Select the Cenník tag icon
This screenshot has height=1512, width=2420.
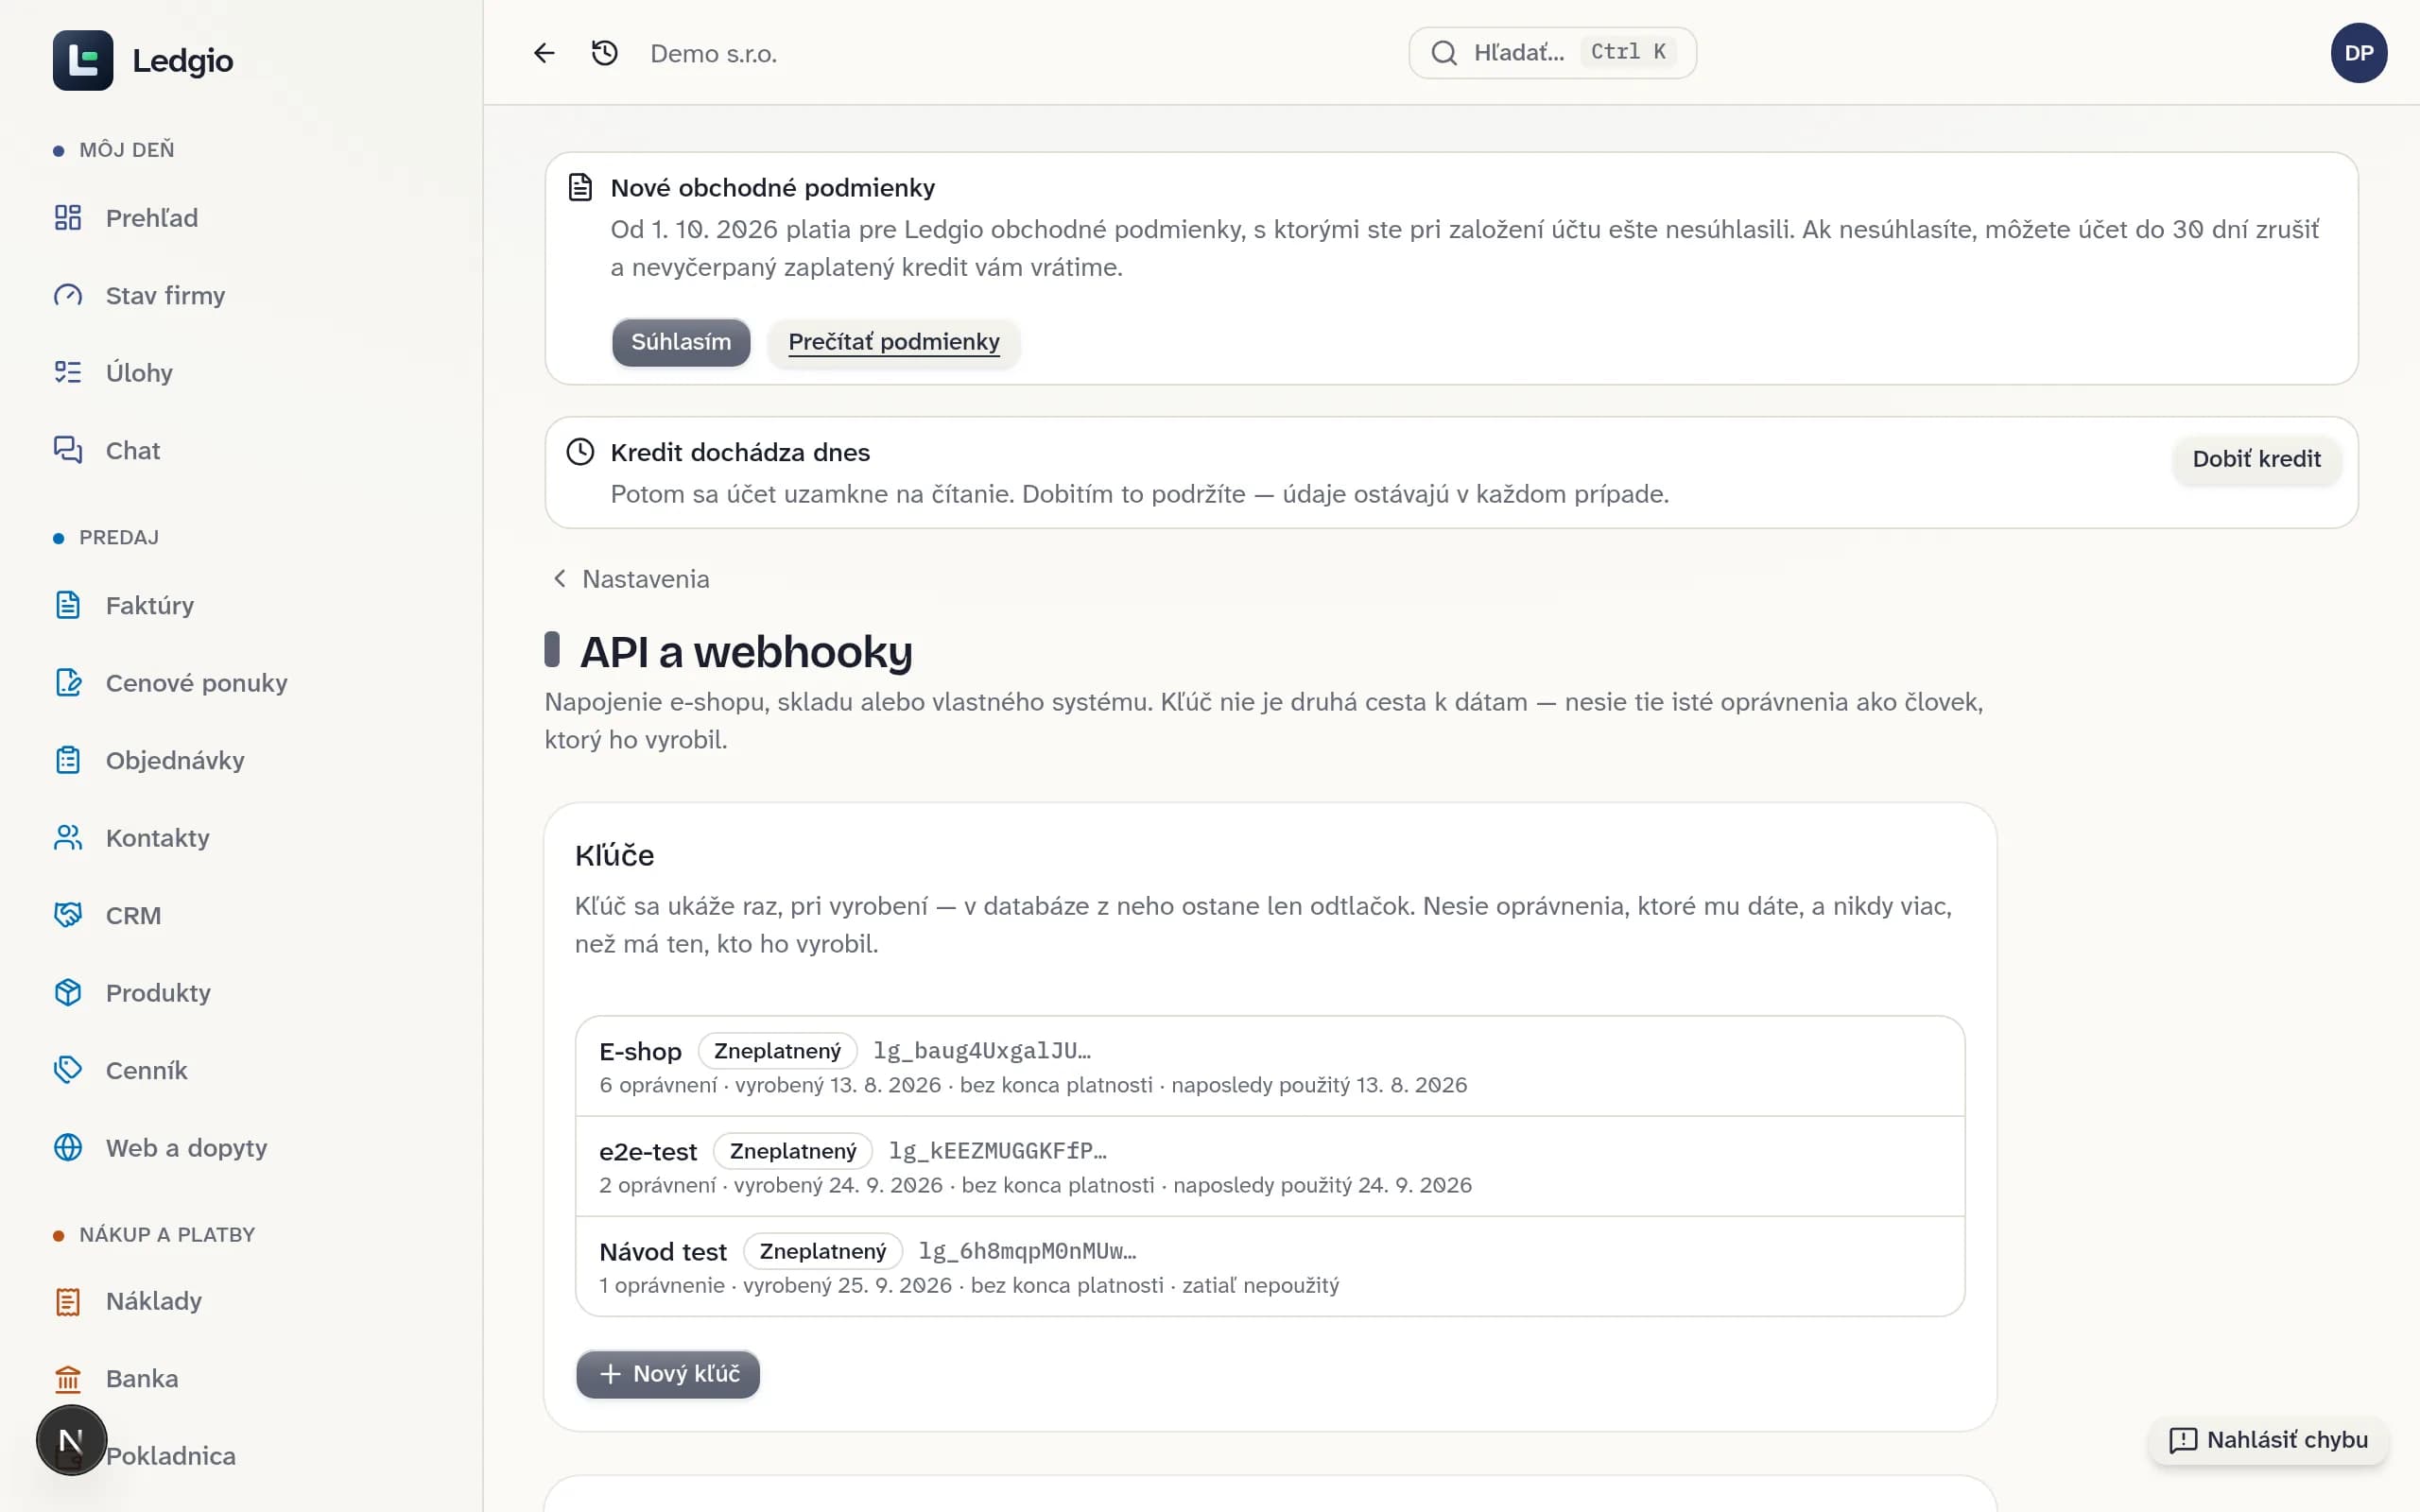[68, 1070]
